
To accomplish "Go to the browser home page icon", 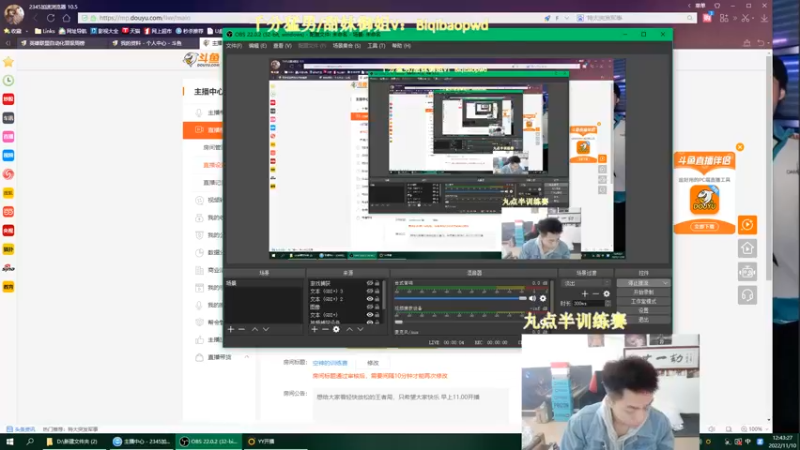I will coord(66,18).
